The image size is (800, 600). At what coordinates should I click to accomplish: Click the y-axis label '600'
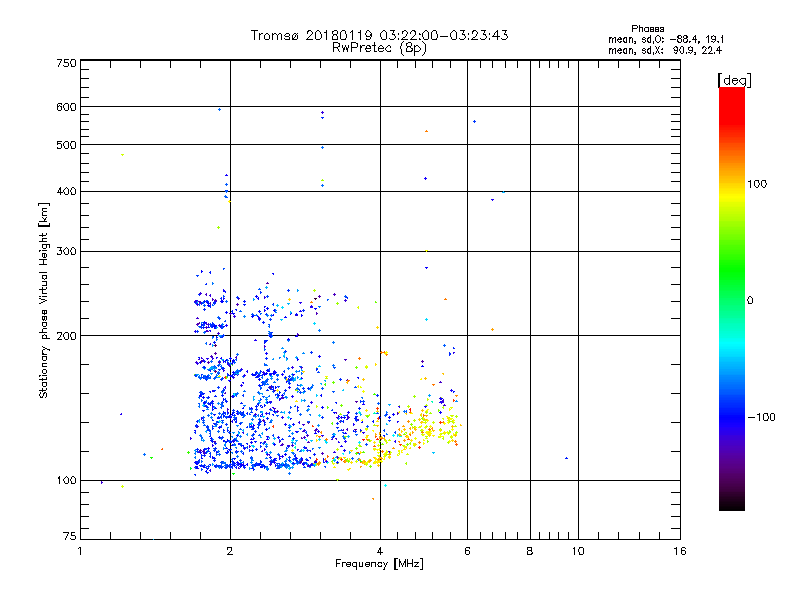click(67, 107)
